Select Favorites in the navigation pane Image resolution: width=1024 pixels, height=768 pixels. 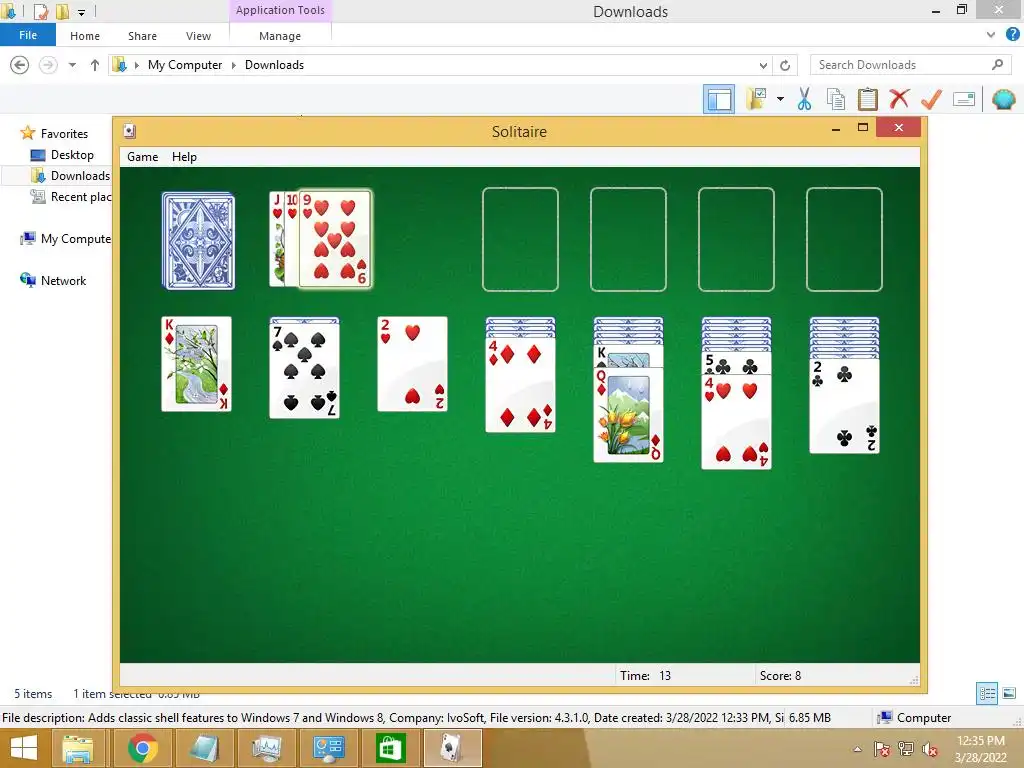[64, 133]
